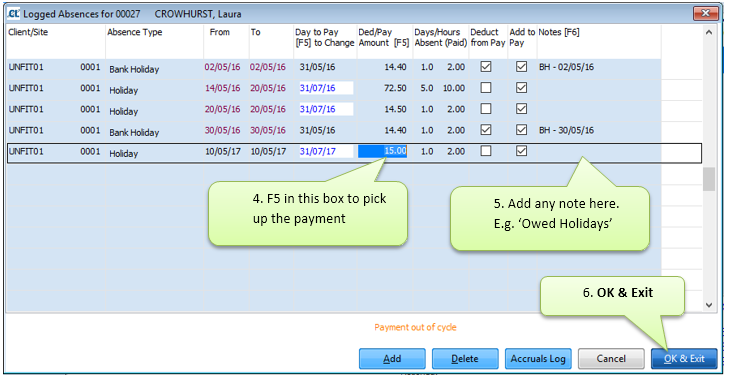The height and width of the screenshot is (379, 729).
Task: Click the note 'BH - 02/05/16'
Action: click(x=566, y=67)
